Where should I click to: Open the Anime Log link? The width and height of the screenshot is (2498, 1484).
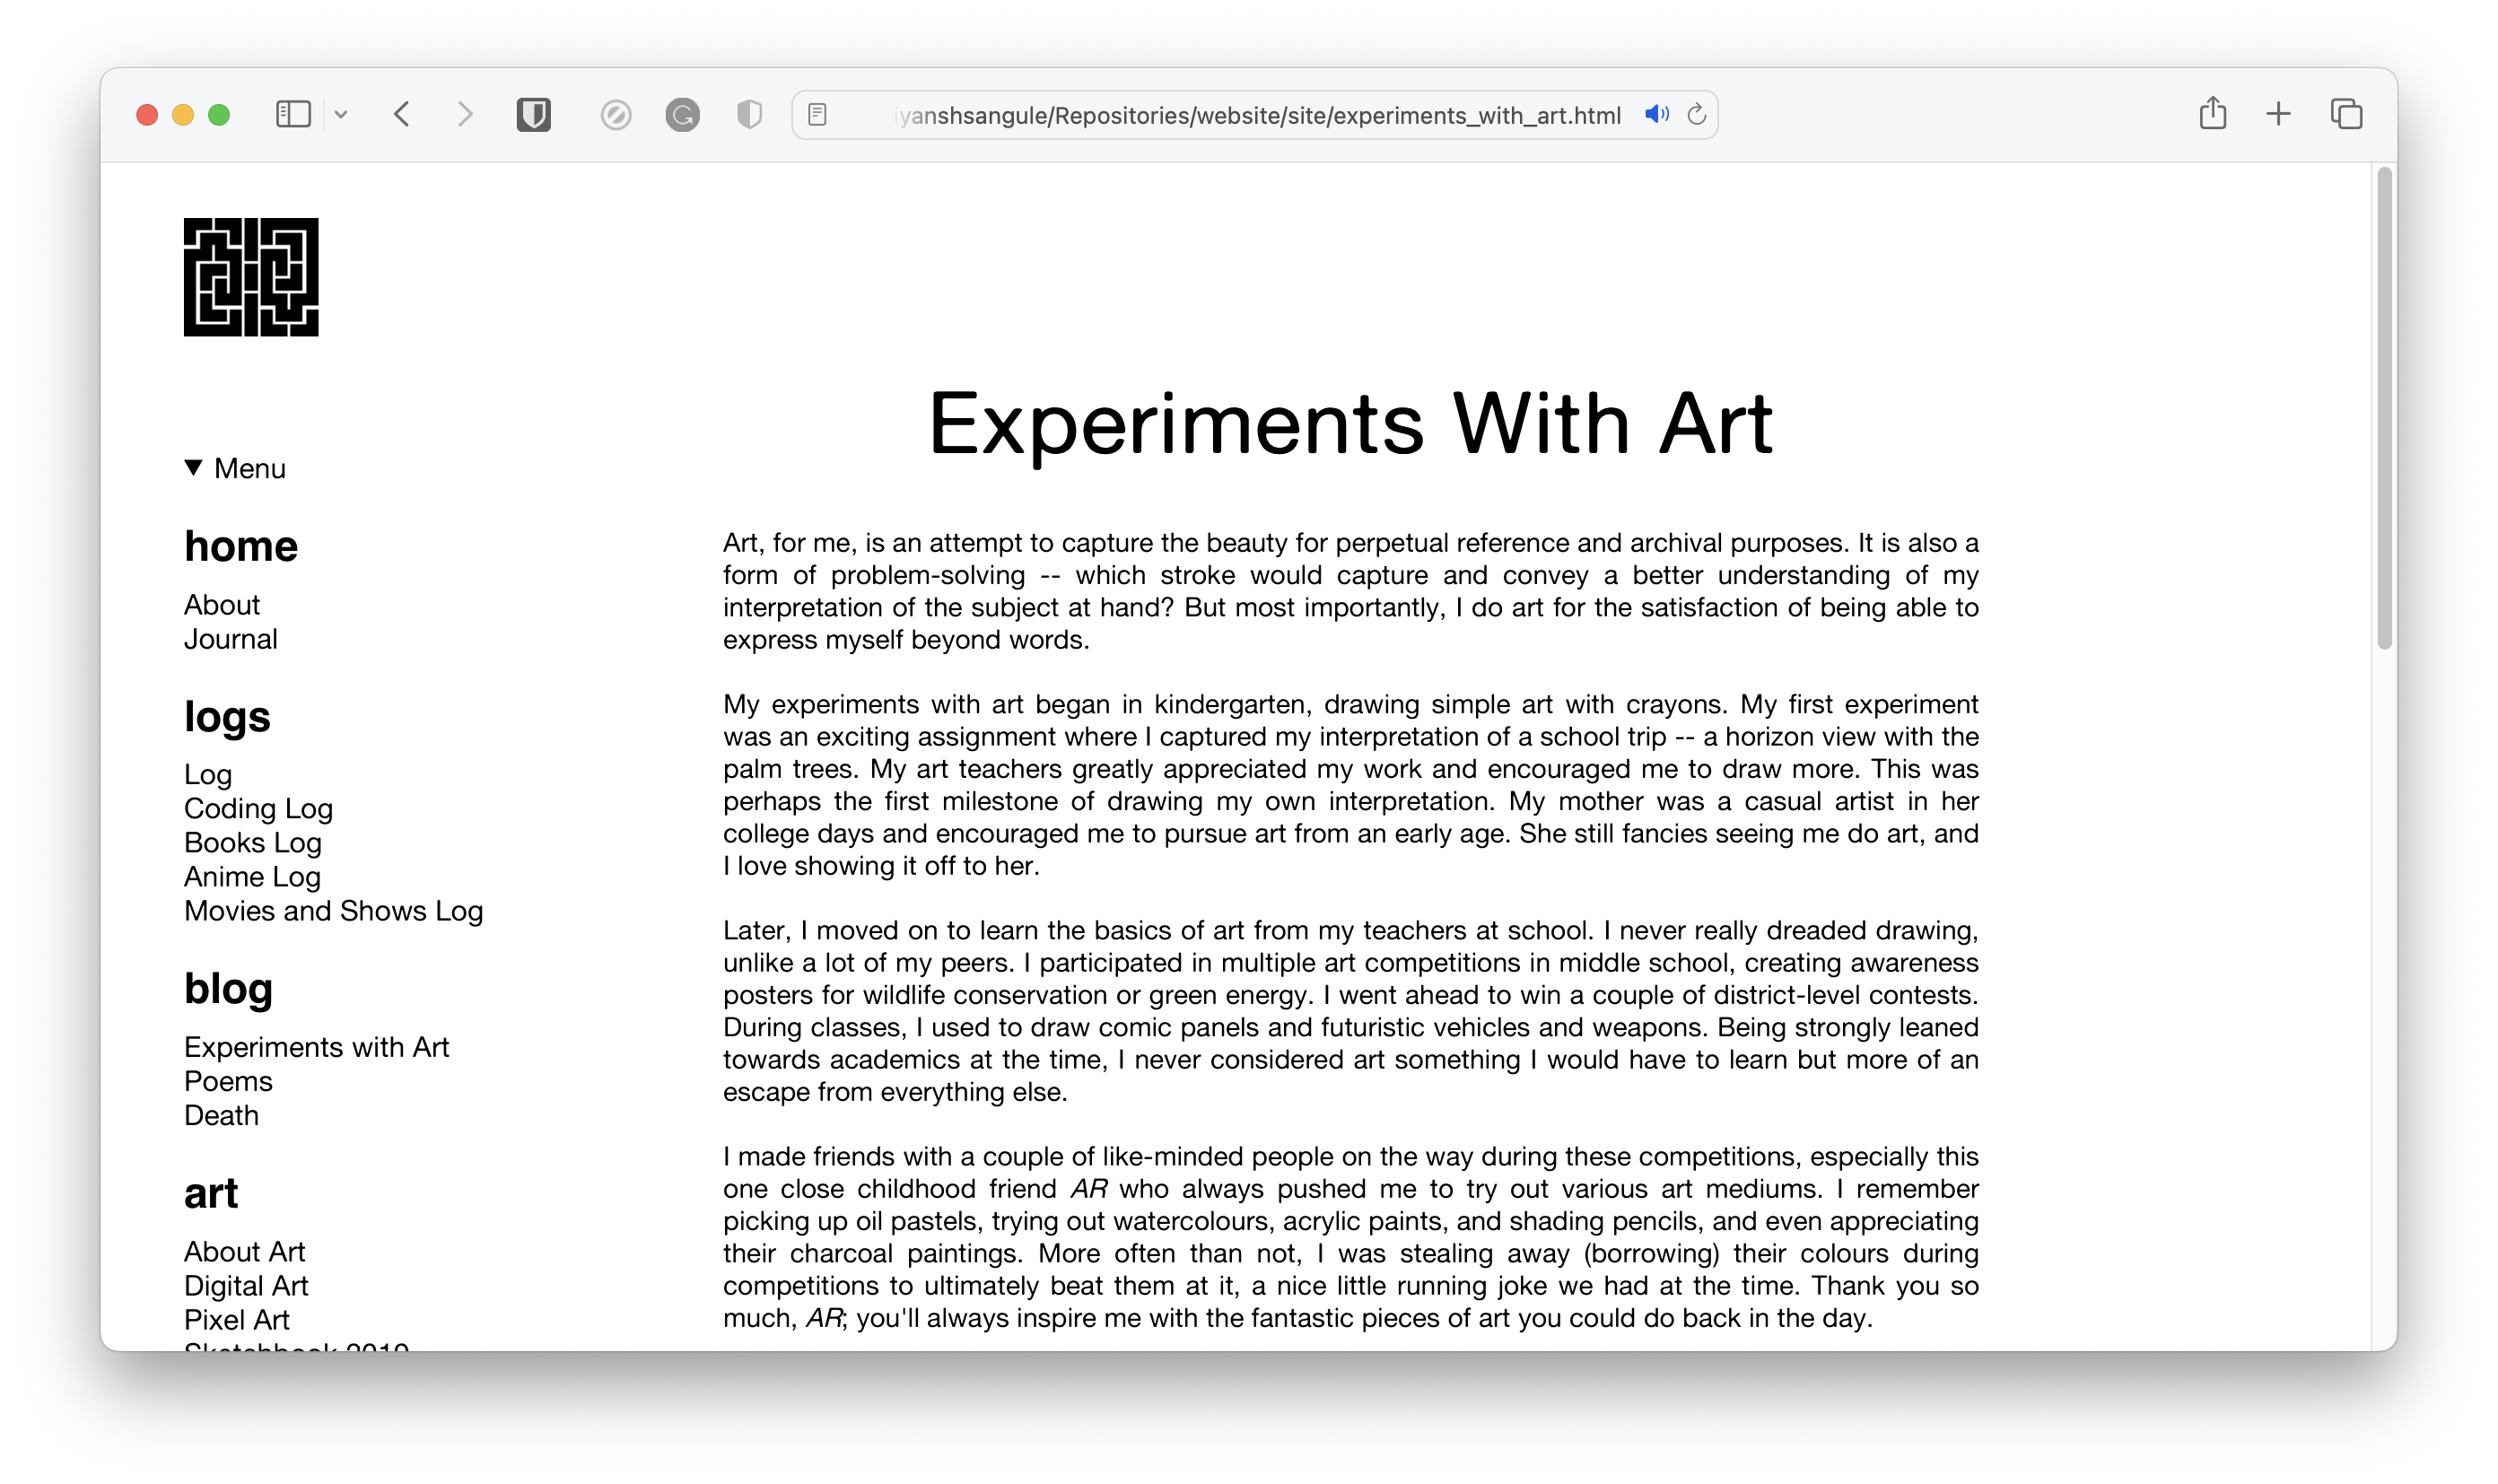pyautogui.click(x=252, y=877)
